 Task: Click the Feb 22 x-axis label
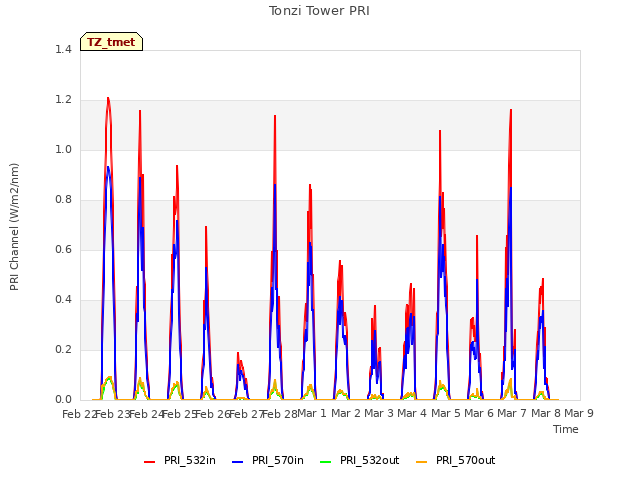click(x=79, y=414)
